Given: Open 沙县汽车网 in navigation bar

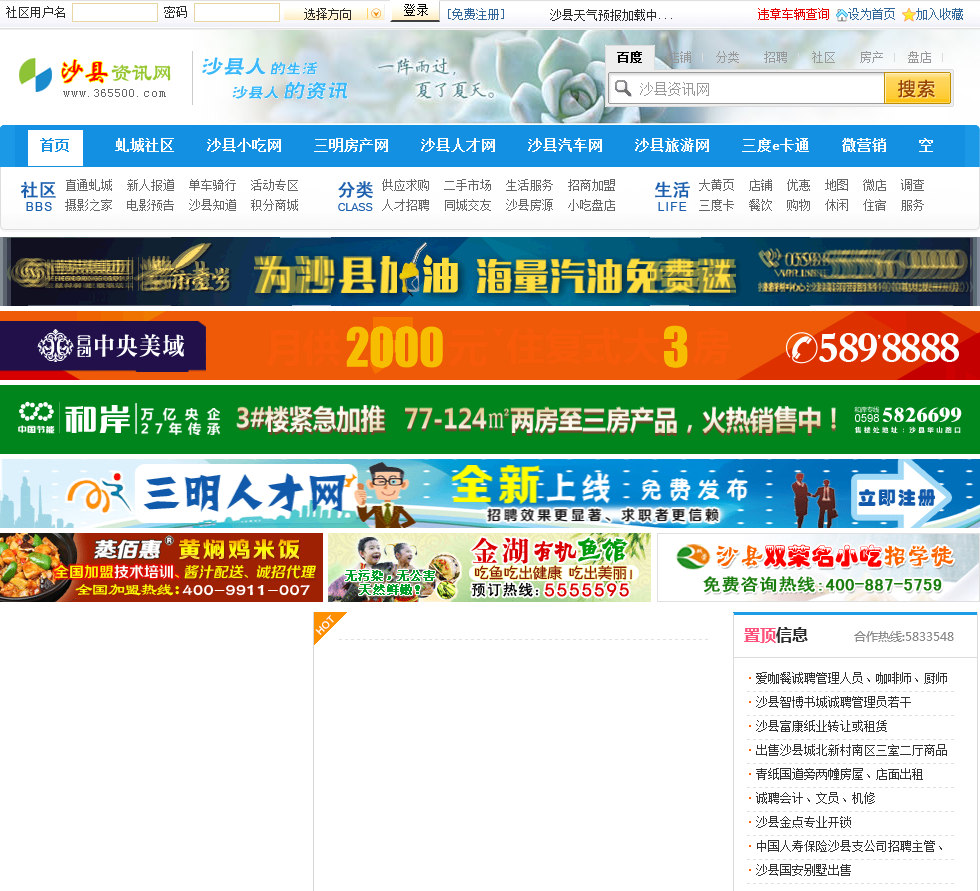Looking at the screenshot, I should point(565,146).
